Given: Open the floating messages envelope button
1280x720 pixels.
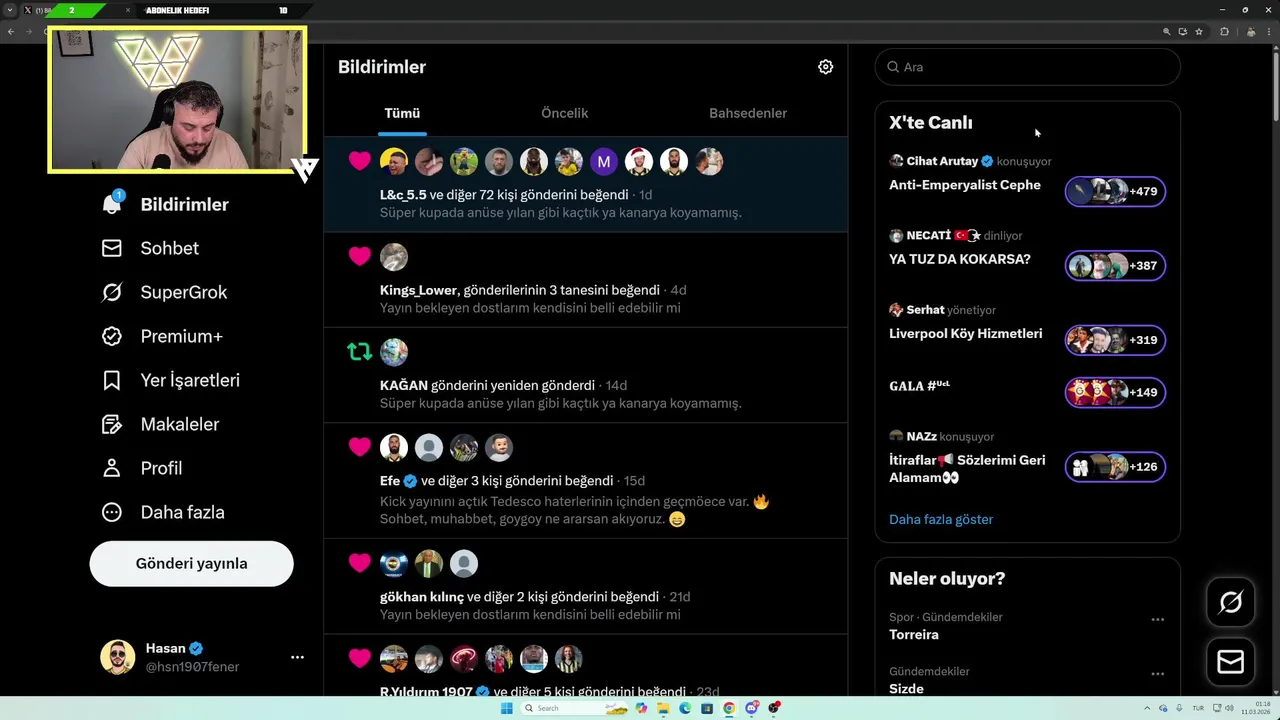Looking at the screenshot, I should (x=1230, y=662).
